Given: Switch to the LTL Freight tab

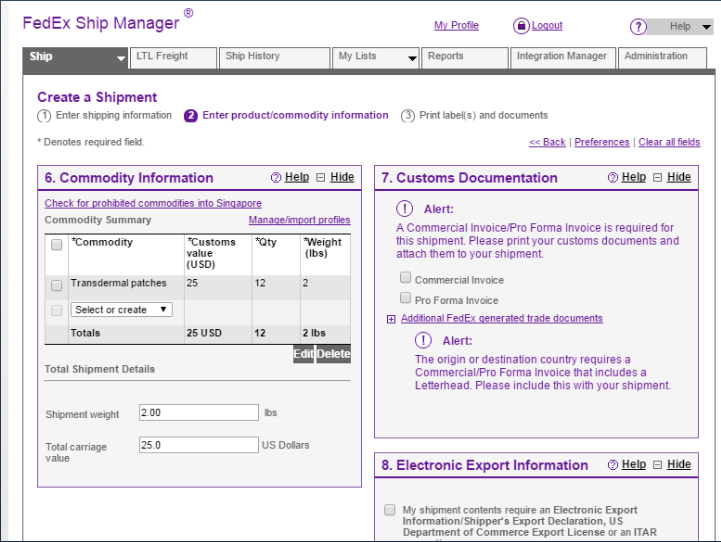Looking at the screenshot, I should coord(173,57).
